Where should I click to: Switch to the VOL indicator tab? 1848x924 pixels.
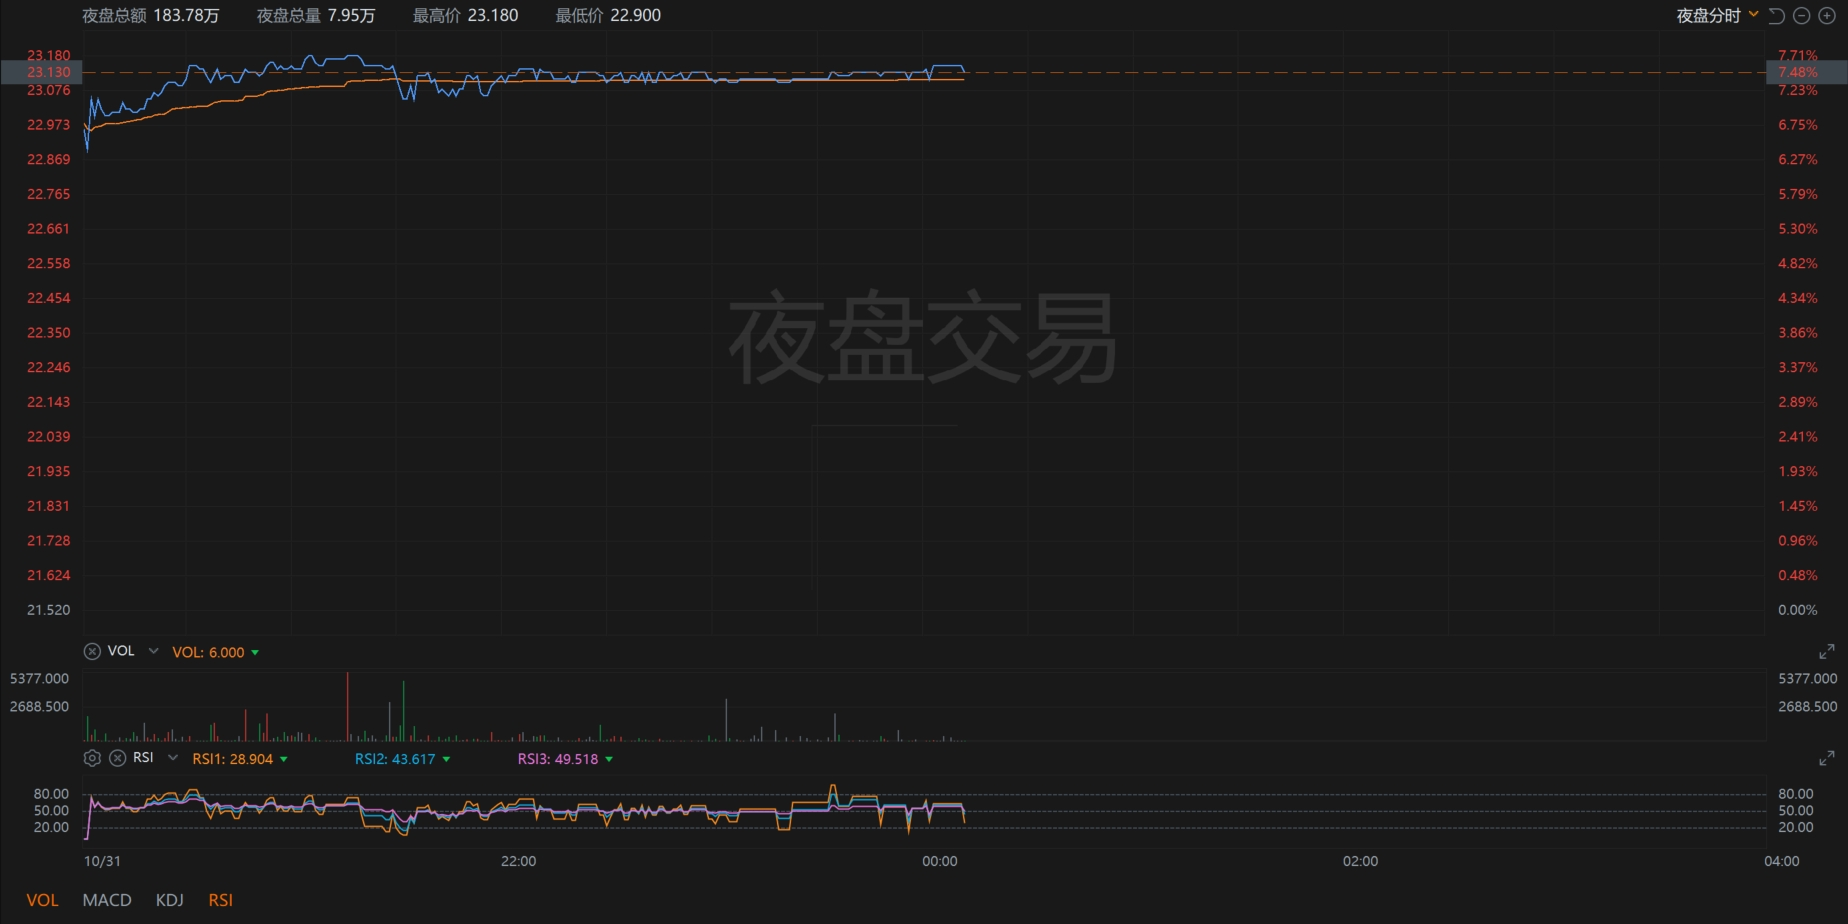pyautogui.click(x=42, y=900)
